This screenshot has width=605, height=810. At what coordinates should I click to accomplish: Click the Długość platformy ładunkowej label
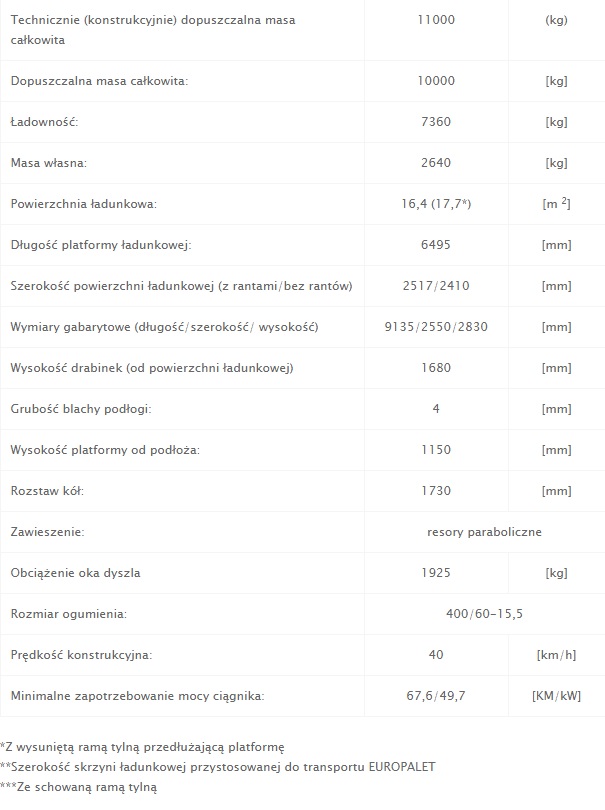101,245
